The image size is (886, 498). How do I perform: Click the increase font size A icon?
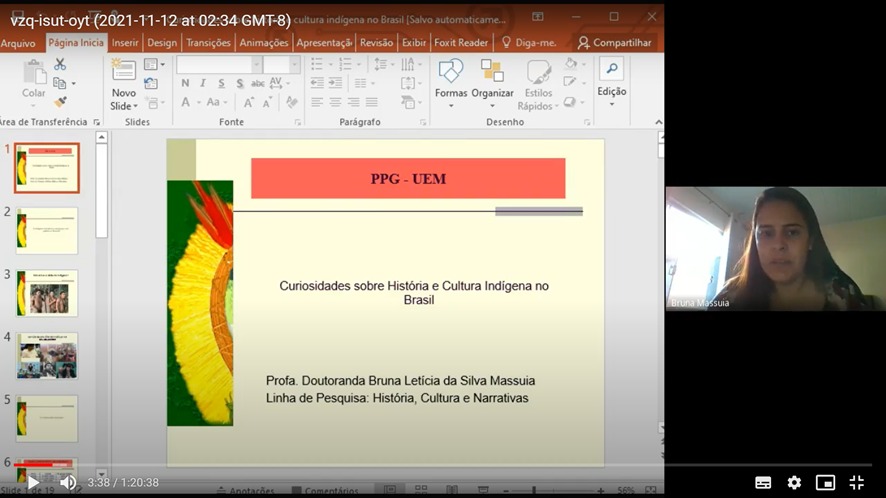pyautogui.click(x=249, y=102)
